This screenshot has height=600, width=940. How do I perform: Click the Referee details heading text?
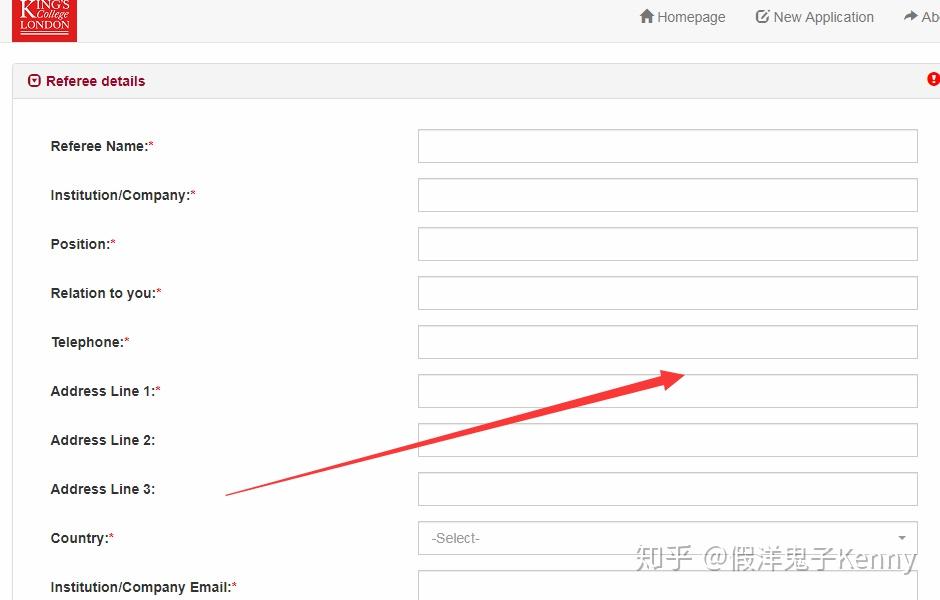(95, 81)
